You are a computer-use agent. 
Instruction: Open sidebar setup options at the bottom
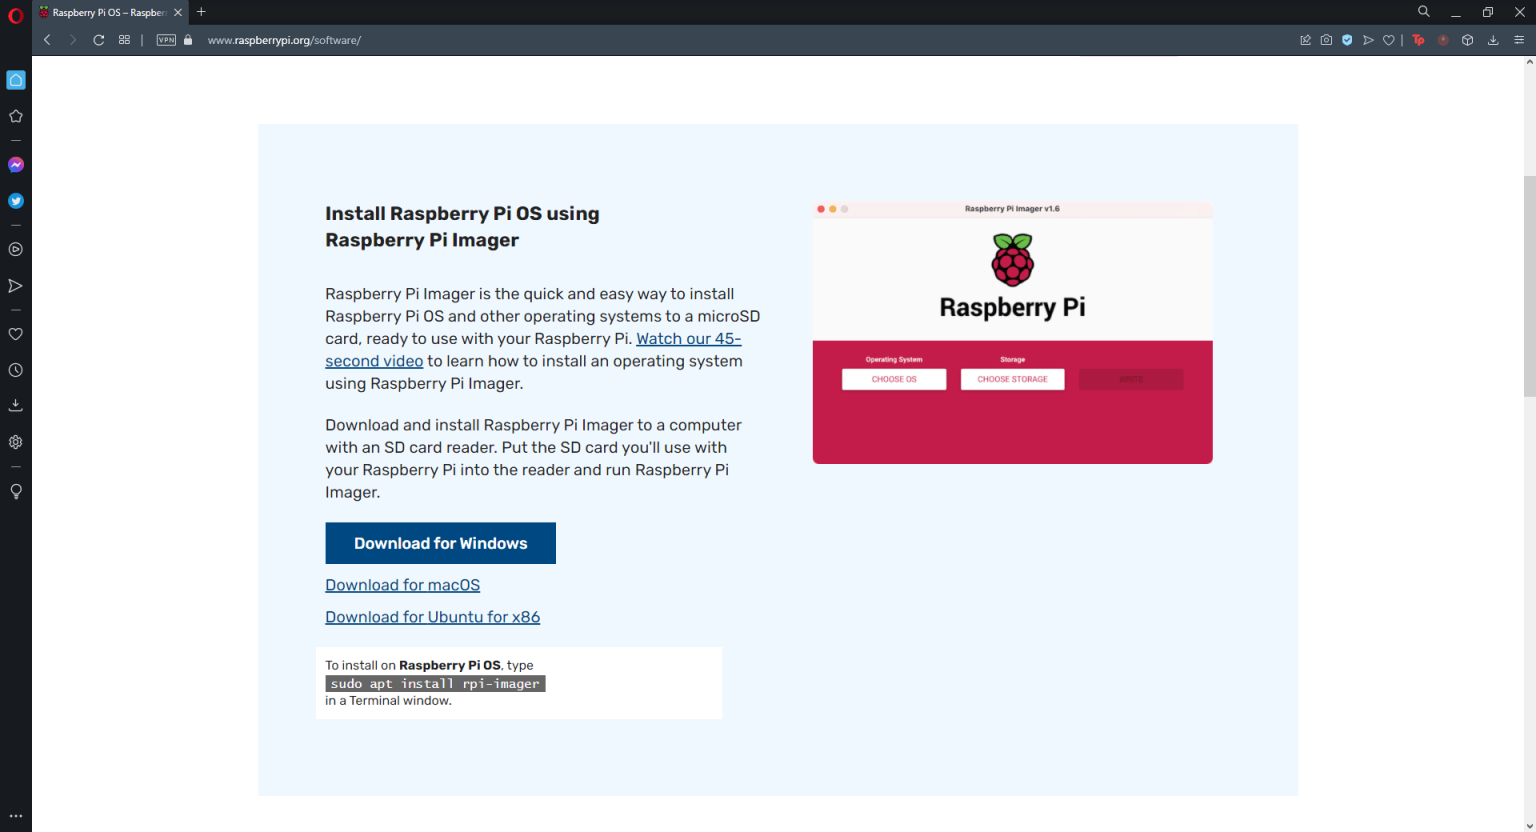click(x=15, y=817)
